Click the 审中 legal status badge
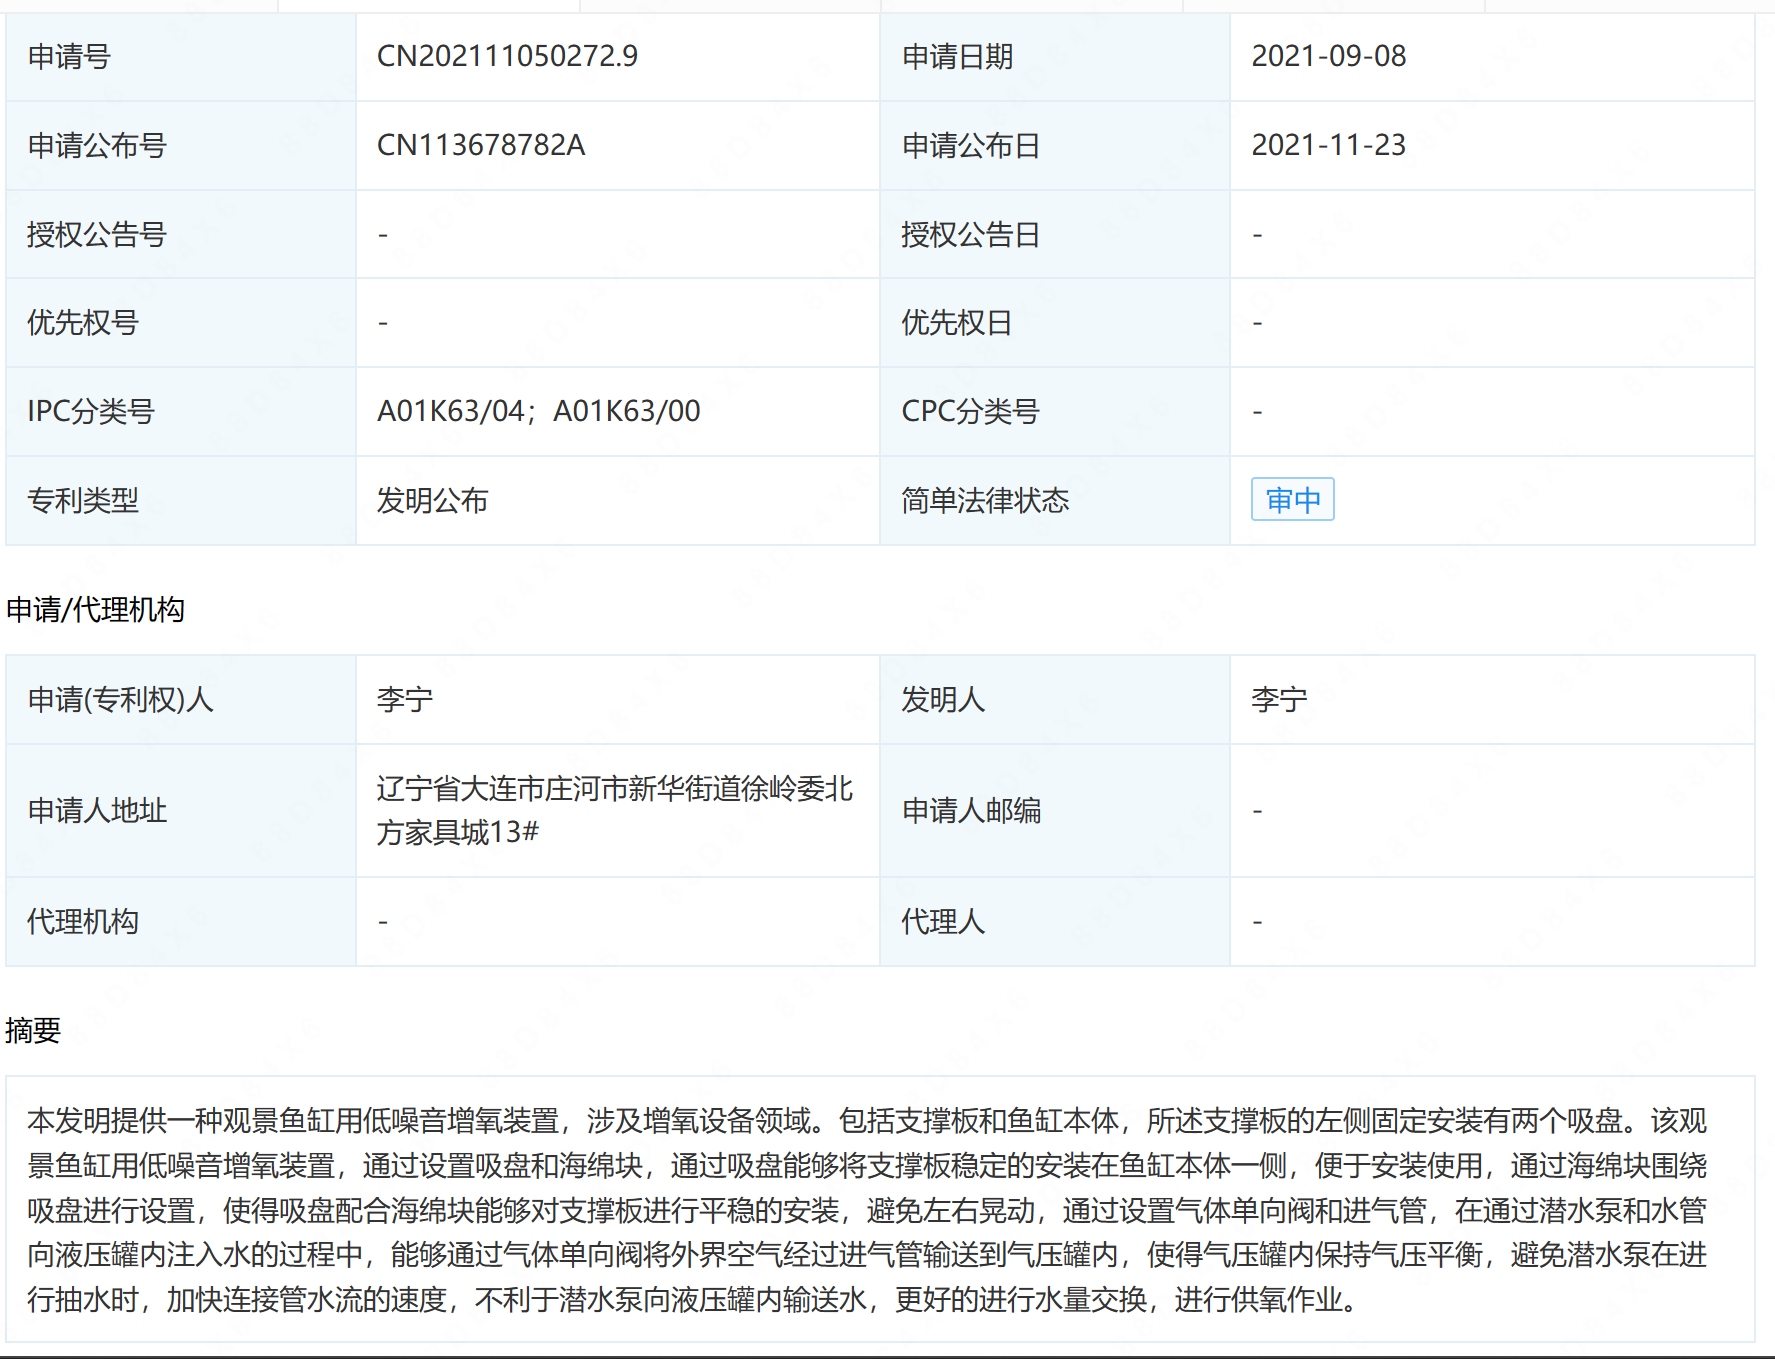The image size is (1775, 1359). [x=1292, y=500]
